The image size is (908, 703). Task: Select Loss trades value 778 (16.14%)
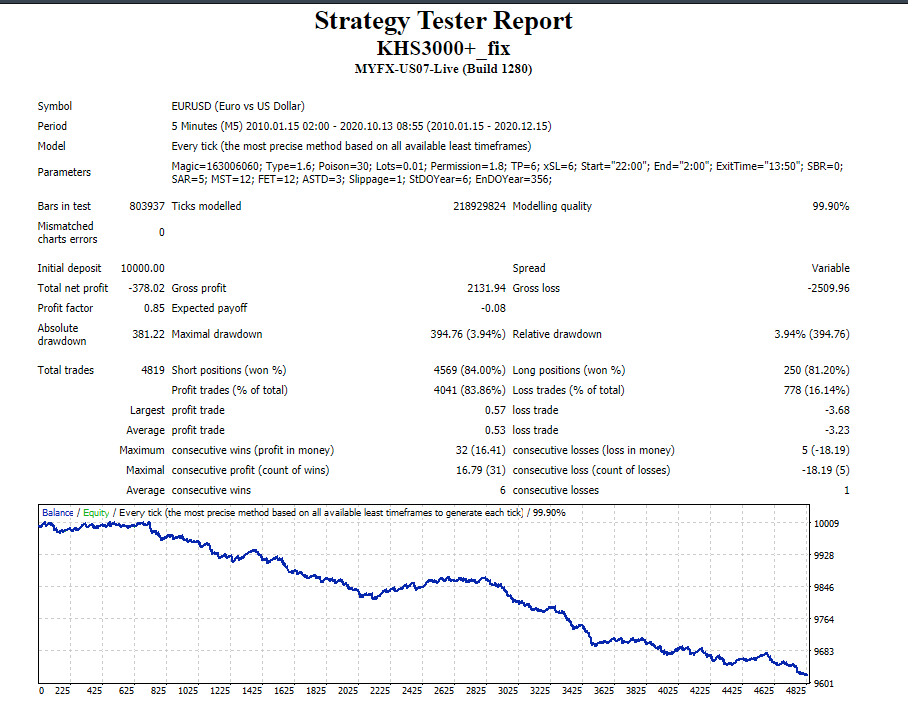(x=817, y=390)
